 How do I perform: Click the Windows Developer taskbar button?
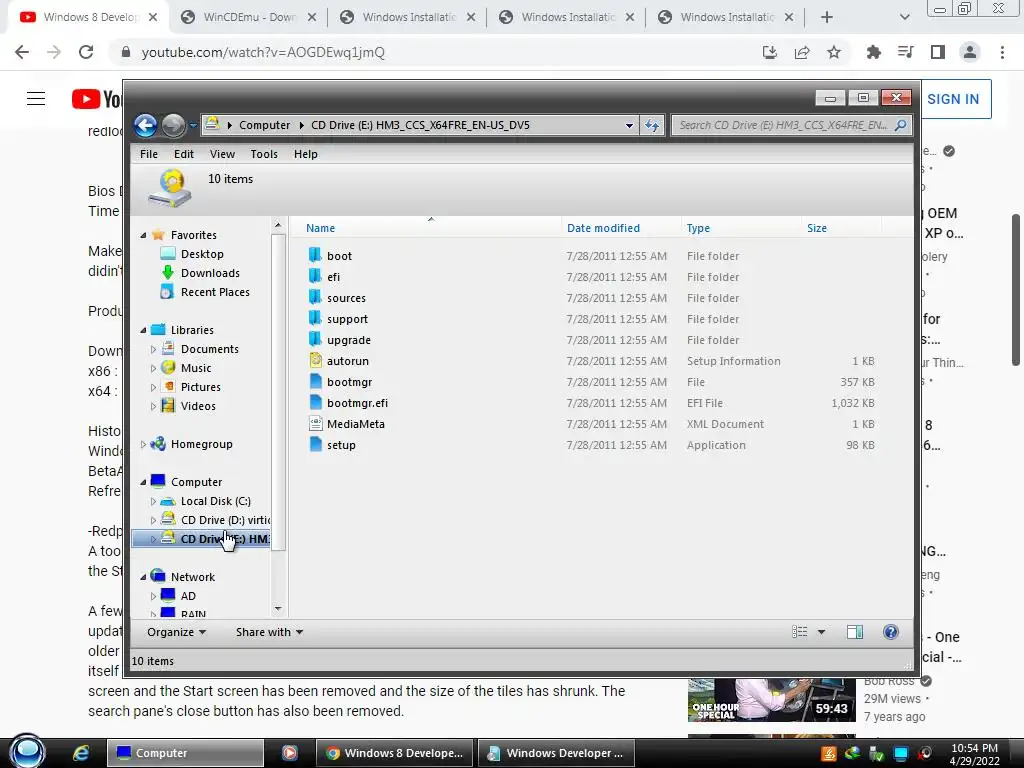557,753
